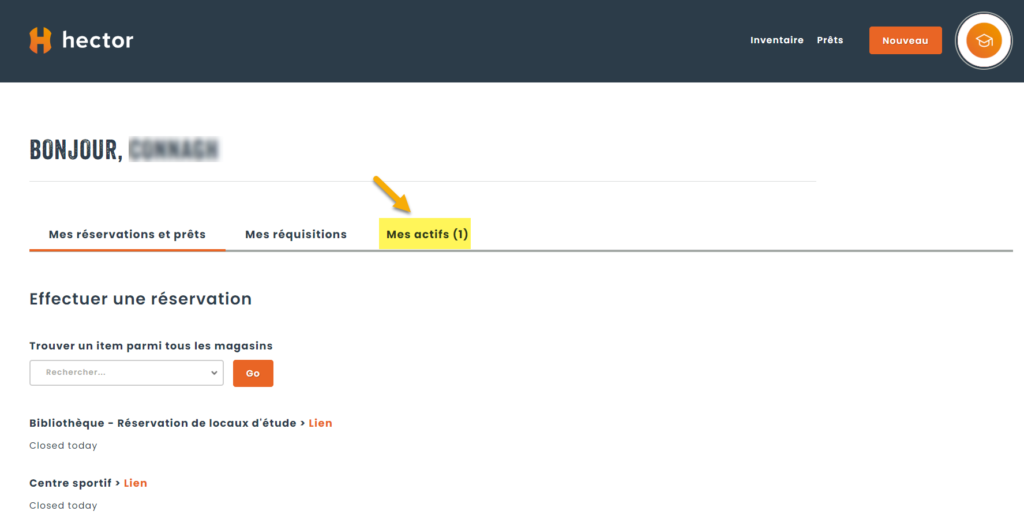Open the user profile avatar menu
Viewport: 1024px width, 519px height.
[984, 41]
